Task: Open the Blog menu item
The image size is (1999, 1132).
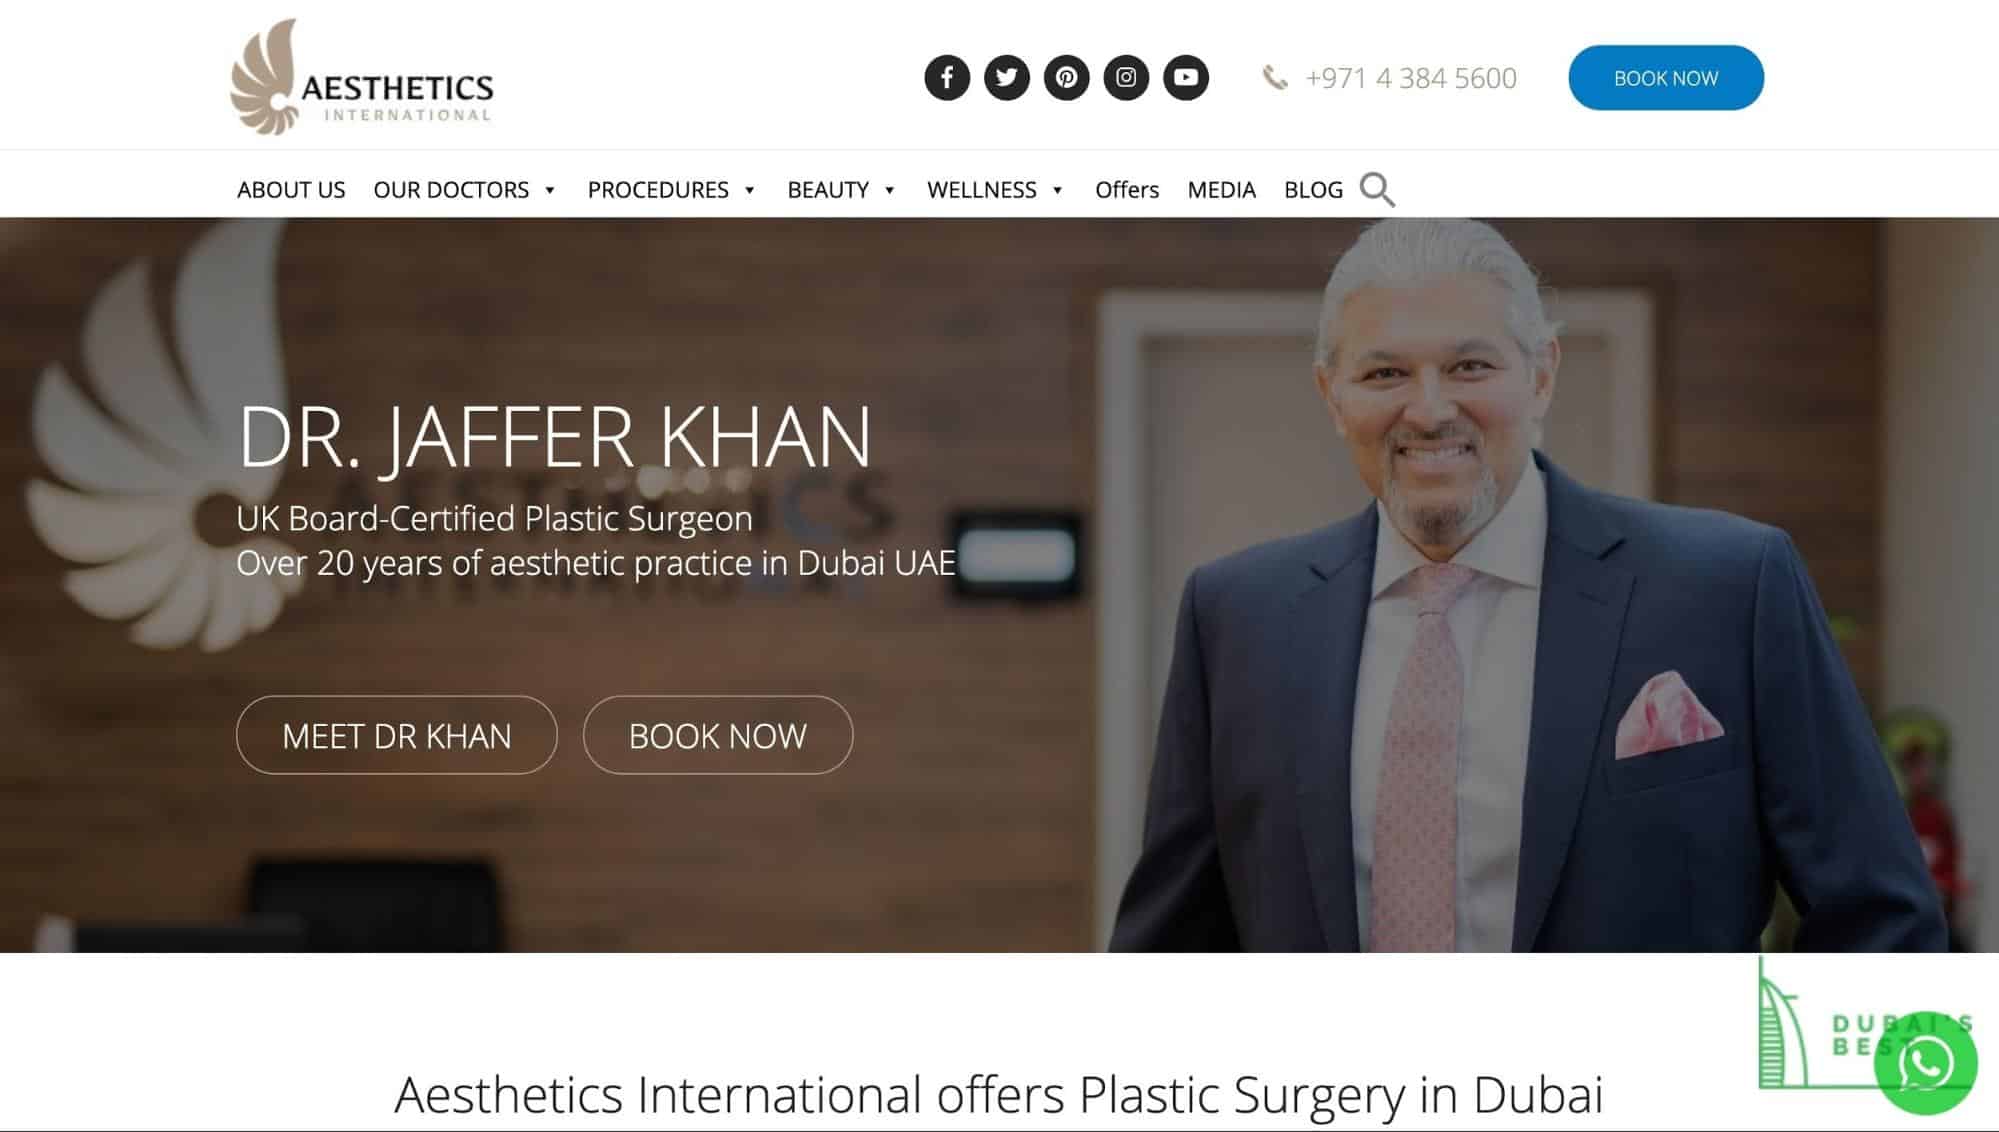Action: point(1313,190)
